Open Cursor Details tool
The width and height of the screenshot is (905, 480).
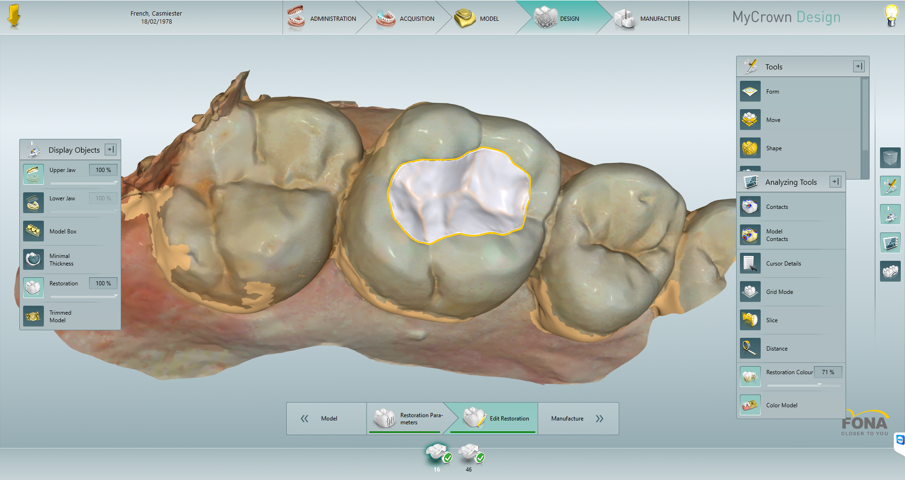[750, 264]
